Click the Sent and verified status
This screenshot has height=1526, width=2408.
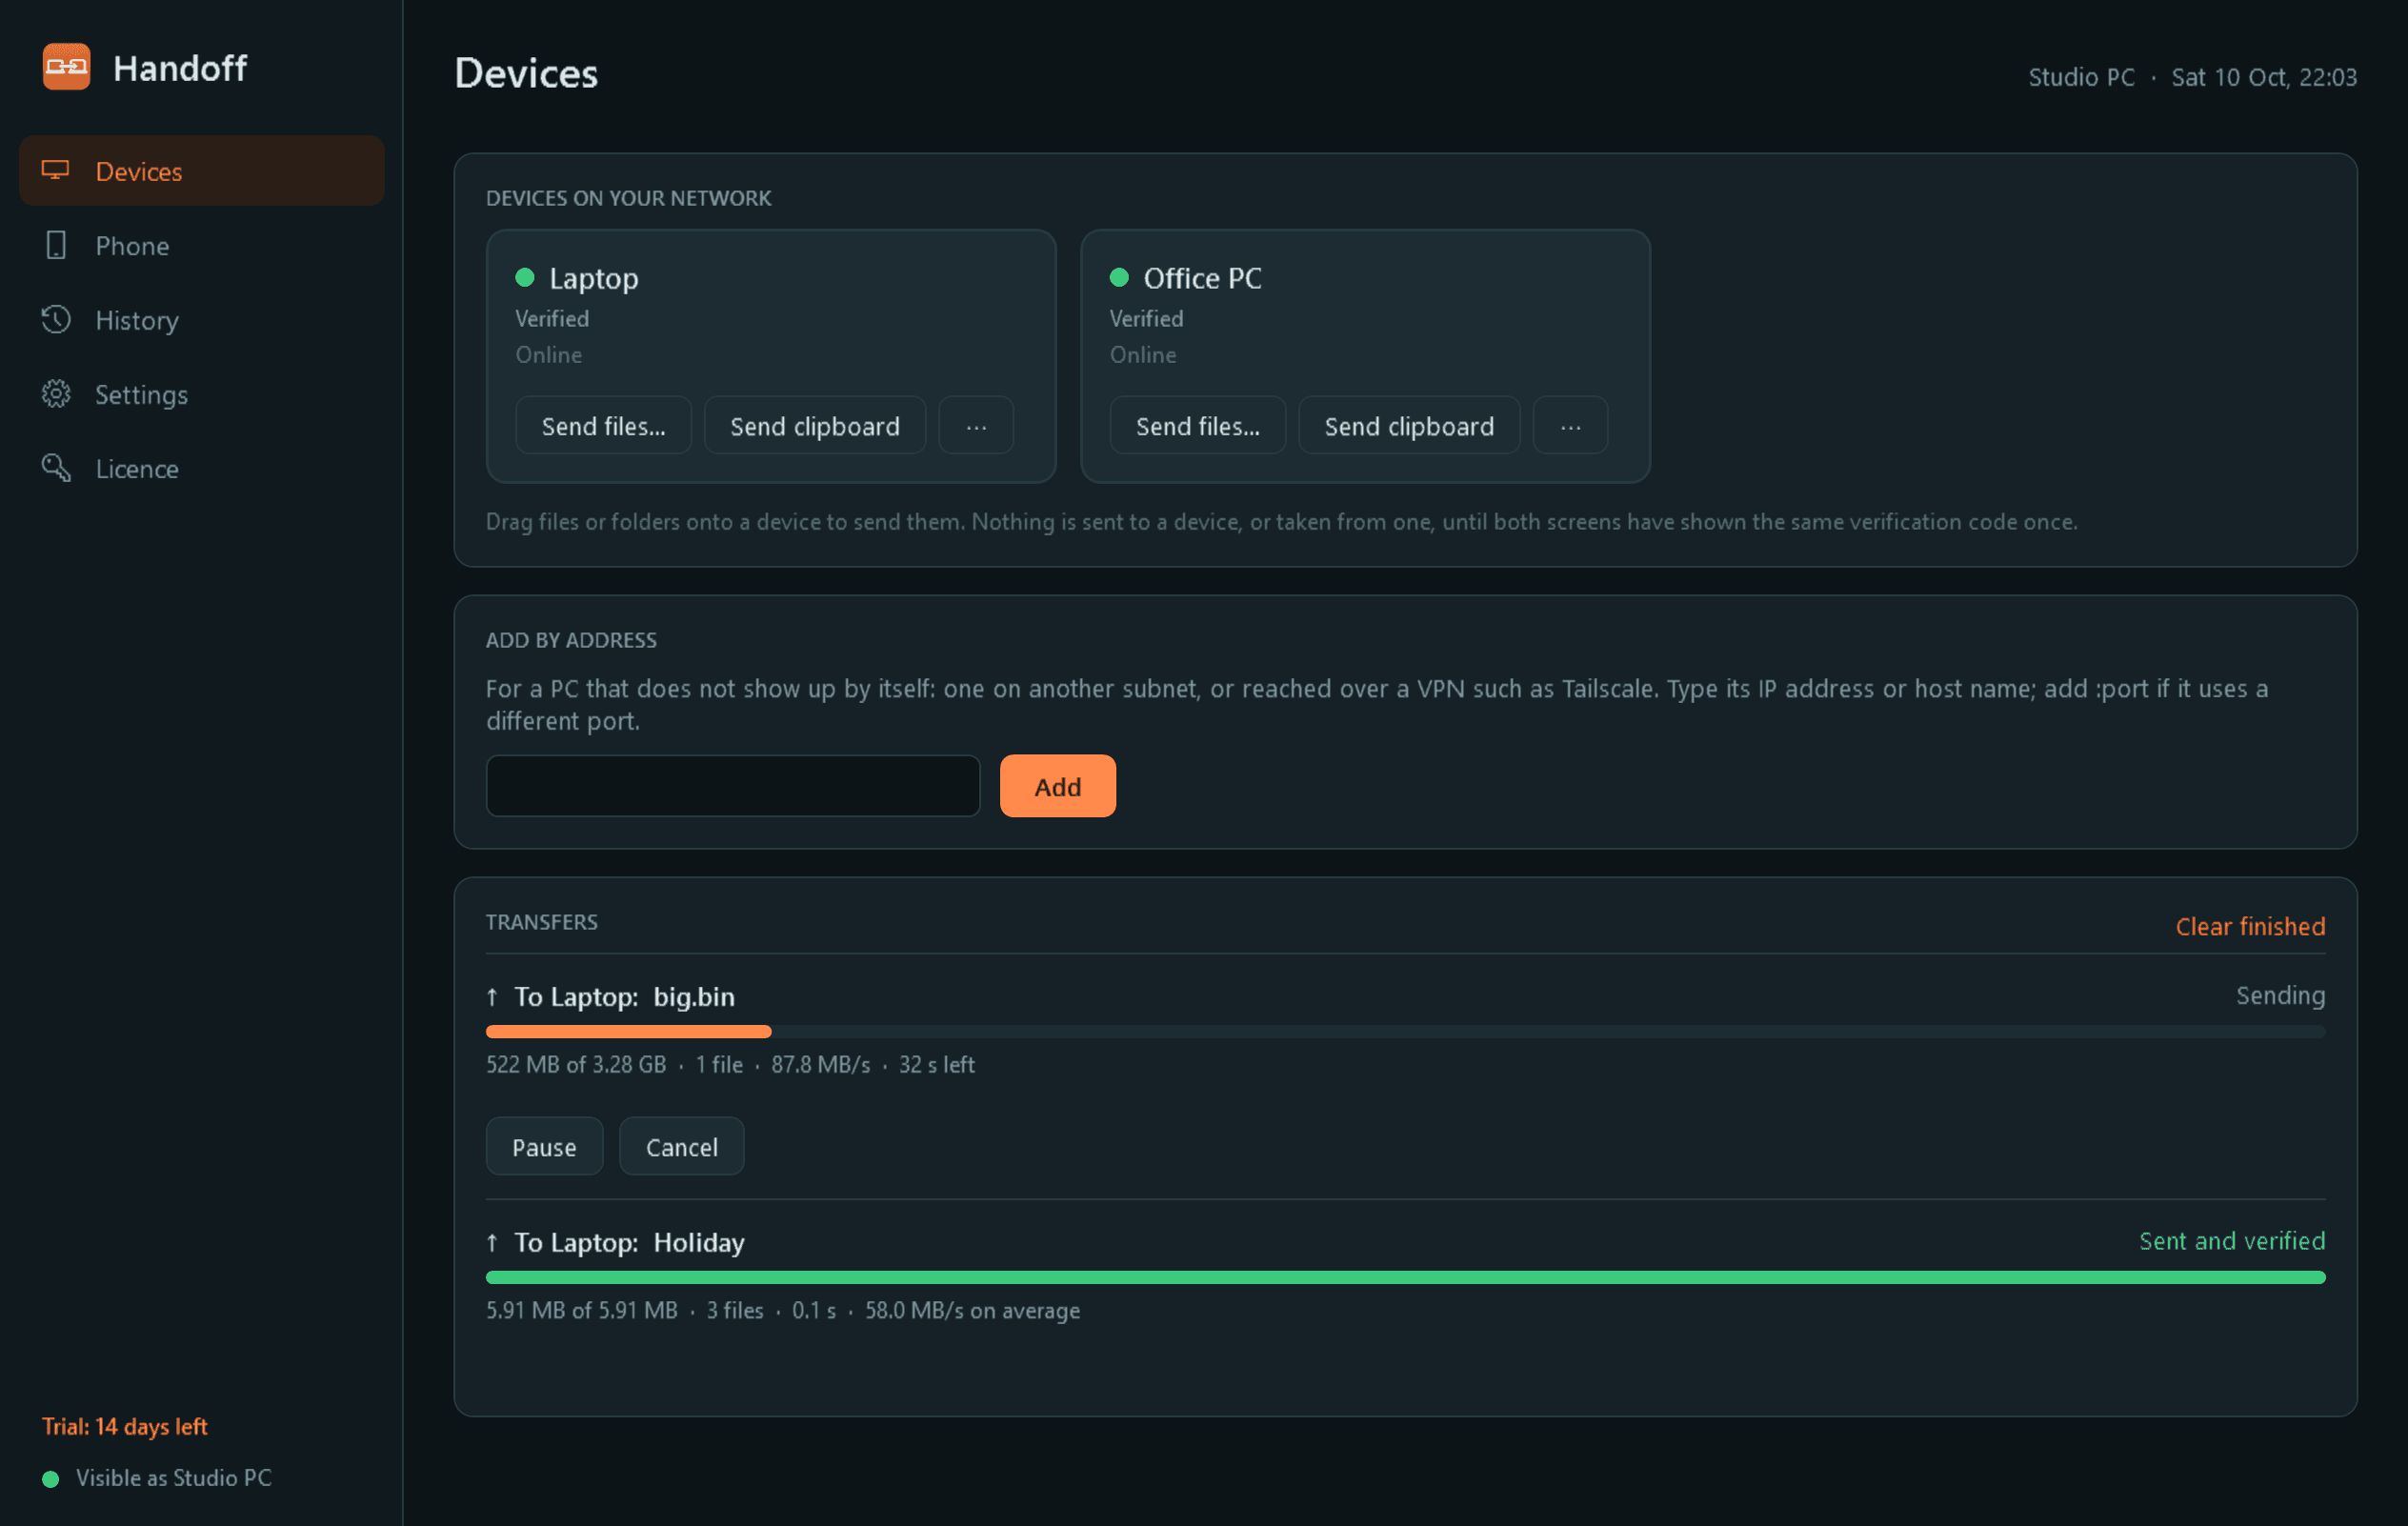pos(2232,1241)
